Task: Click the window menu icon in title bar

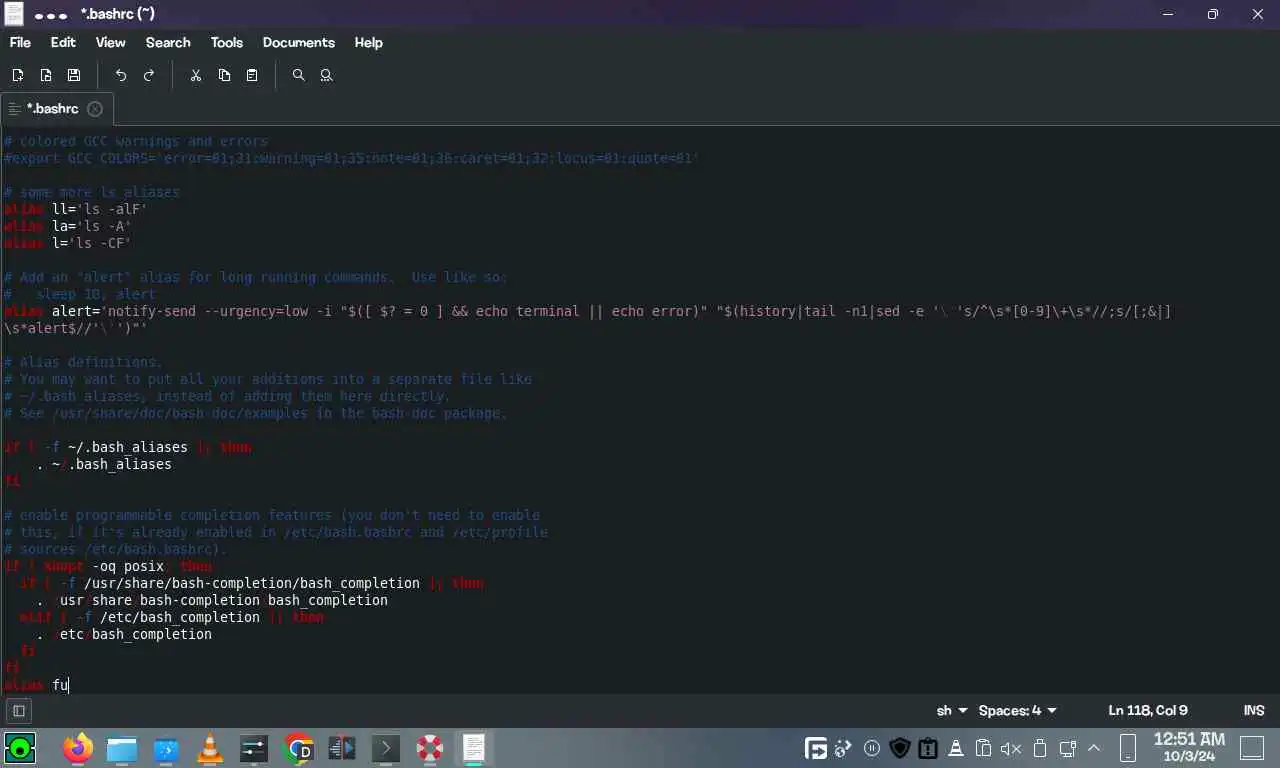Action: (13, 14)
